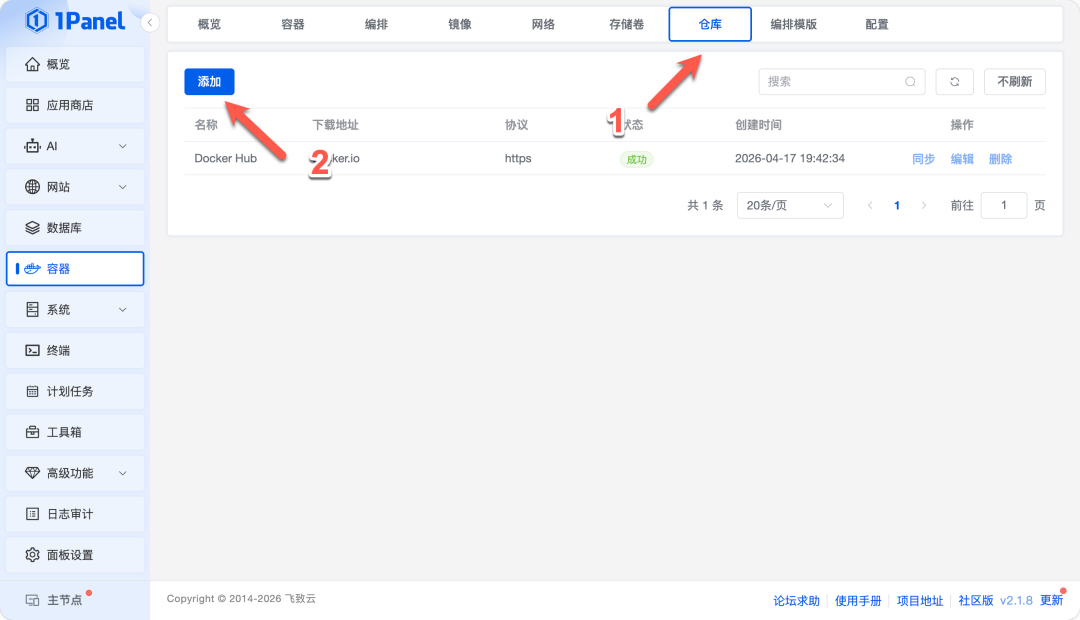This screenshot has height=620, width=1080.
Task: Click the home icon beside 概览
Action: click(x=32, y=64)
